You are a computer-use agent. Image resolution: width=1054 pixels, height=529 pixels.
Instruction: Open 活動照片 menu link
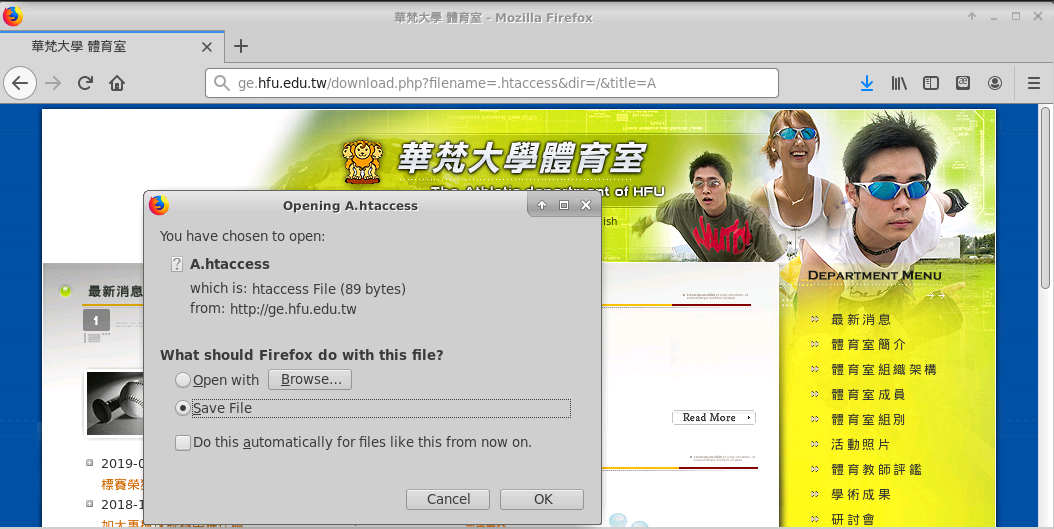coord(861,444)
